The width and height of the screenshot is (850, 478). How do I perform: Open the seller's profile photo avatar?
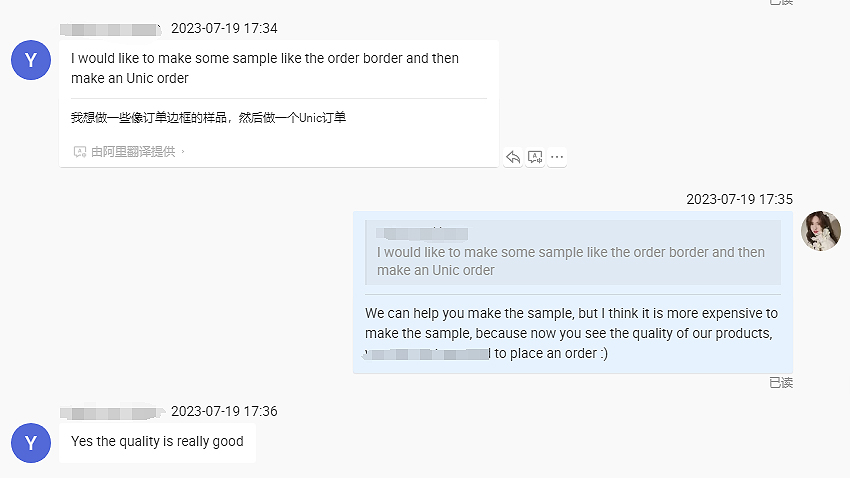821,231
